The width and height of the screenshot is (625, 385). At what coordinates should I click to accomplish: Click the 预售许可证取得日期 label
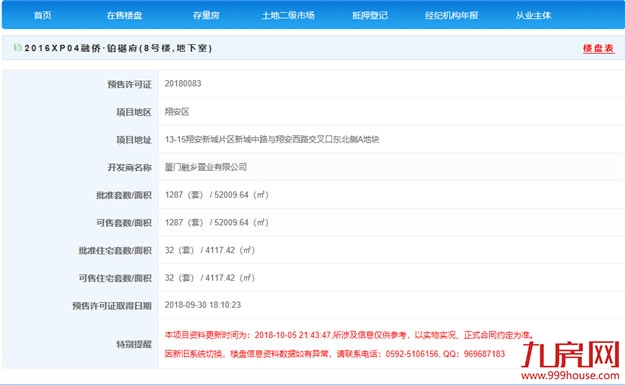click(112, 306)
